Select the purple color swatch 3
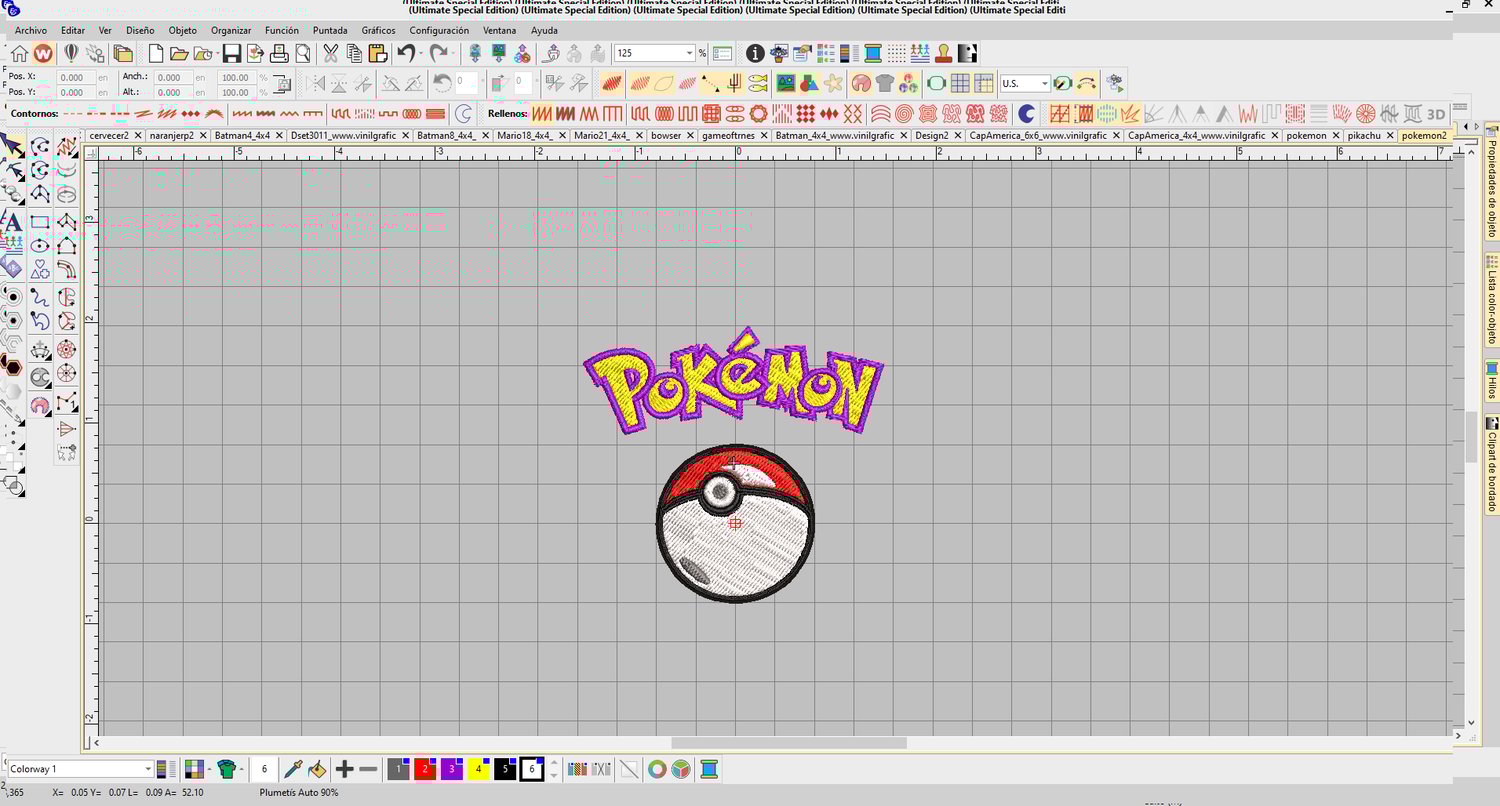This screenshot has height=806, width=1500. pyautogui.click(x=451, y=769)
